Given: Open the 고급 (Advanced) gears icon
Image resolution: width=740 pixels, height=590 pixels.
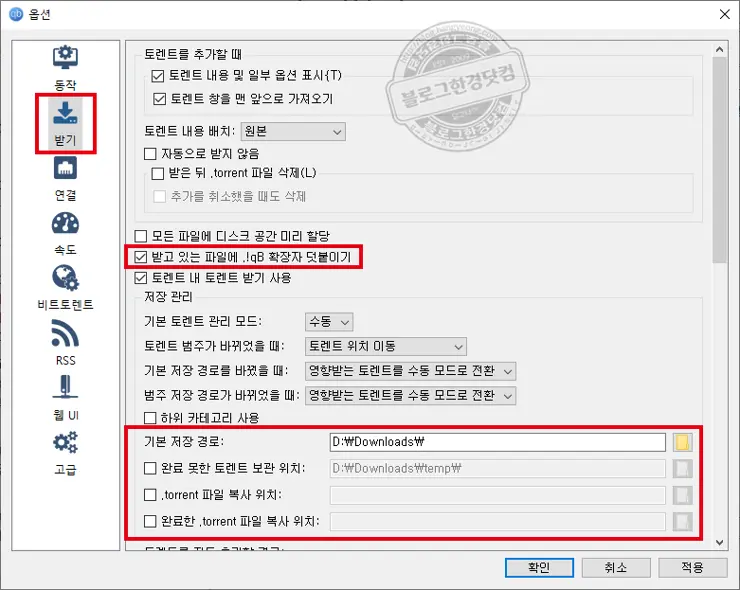Looking at the screenshot, I should click(65, 442).
